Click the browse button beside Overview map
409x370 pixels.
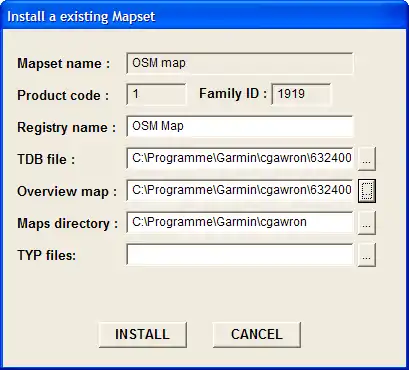click(367, 190)
